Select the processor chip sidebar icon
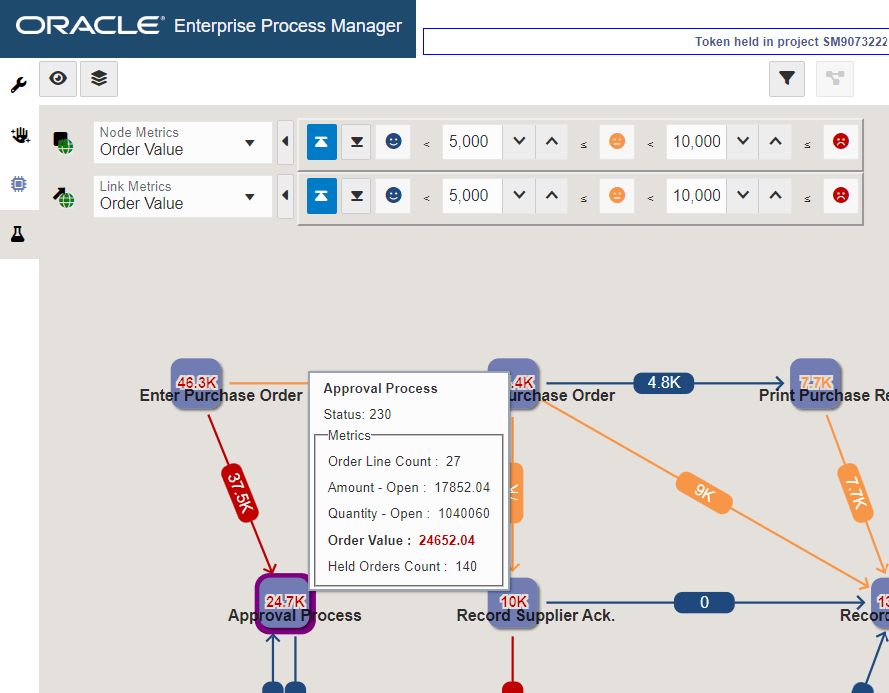The height and width of the screenshot is (693, 889). click(x=19, y=184)
